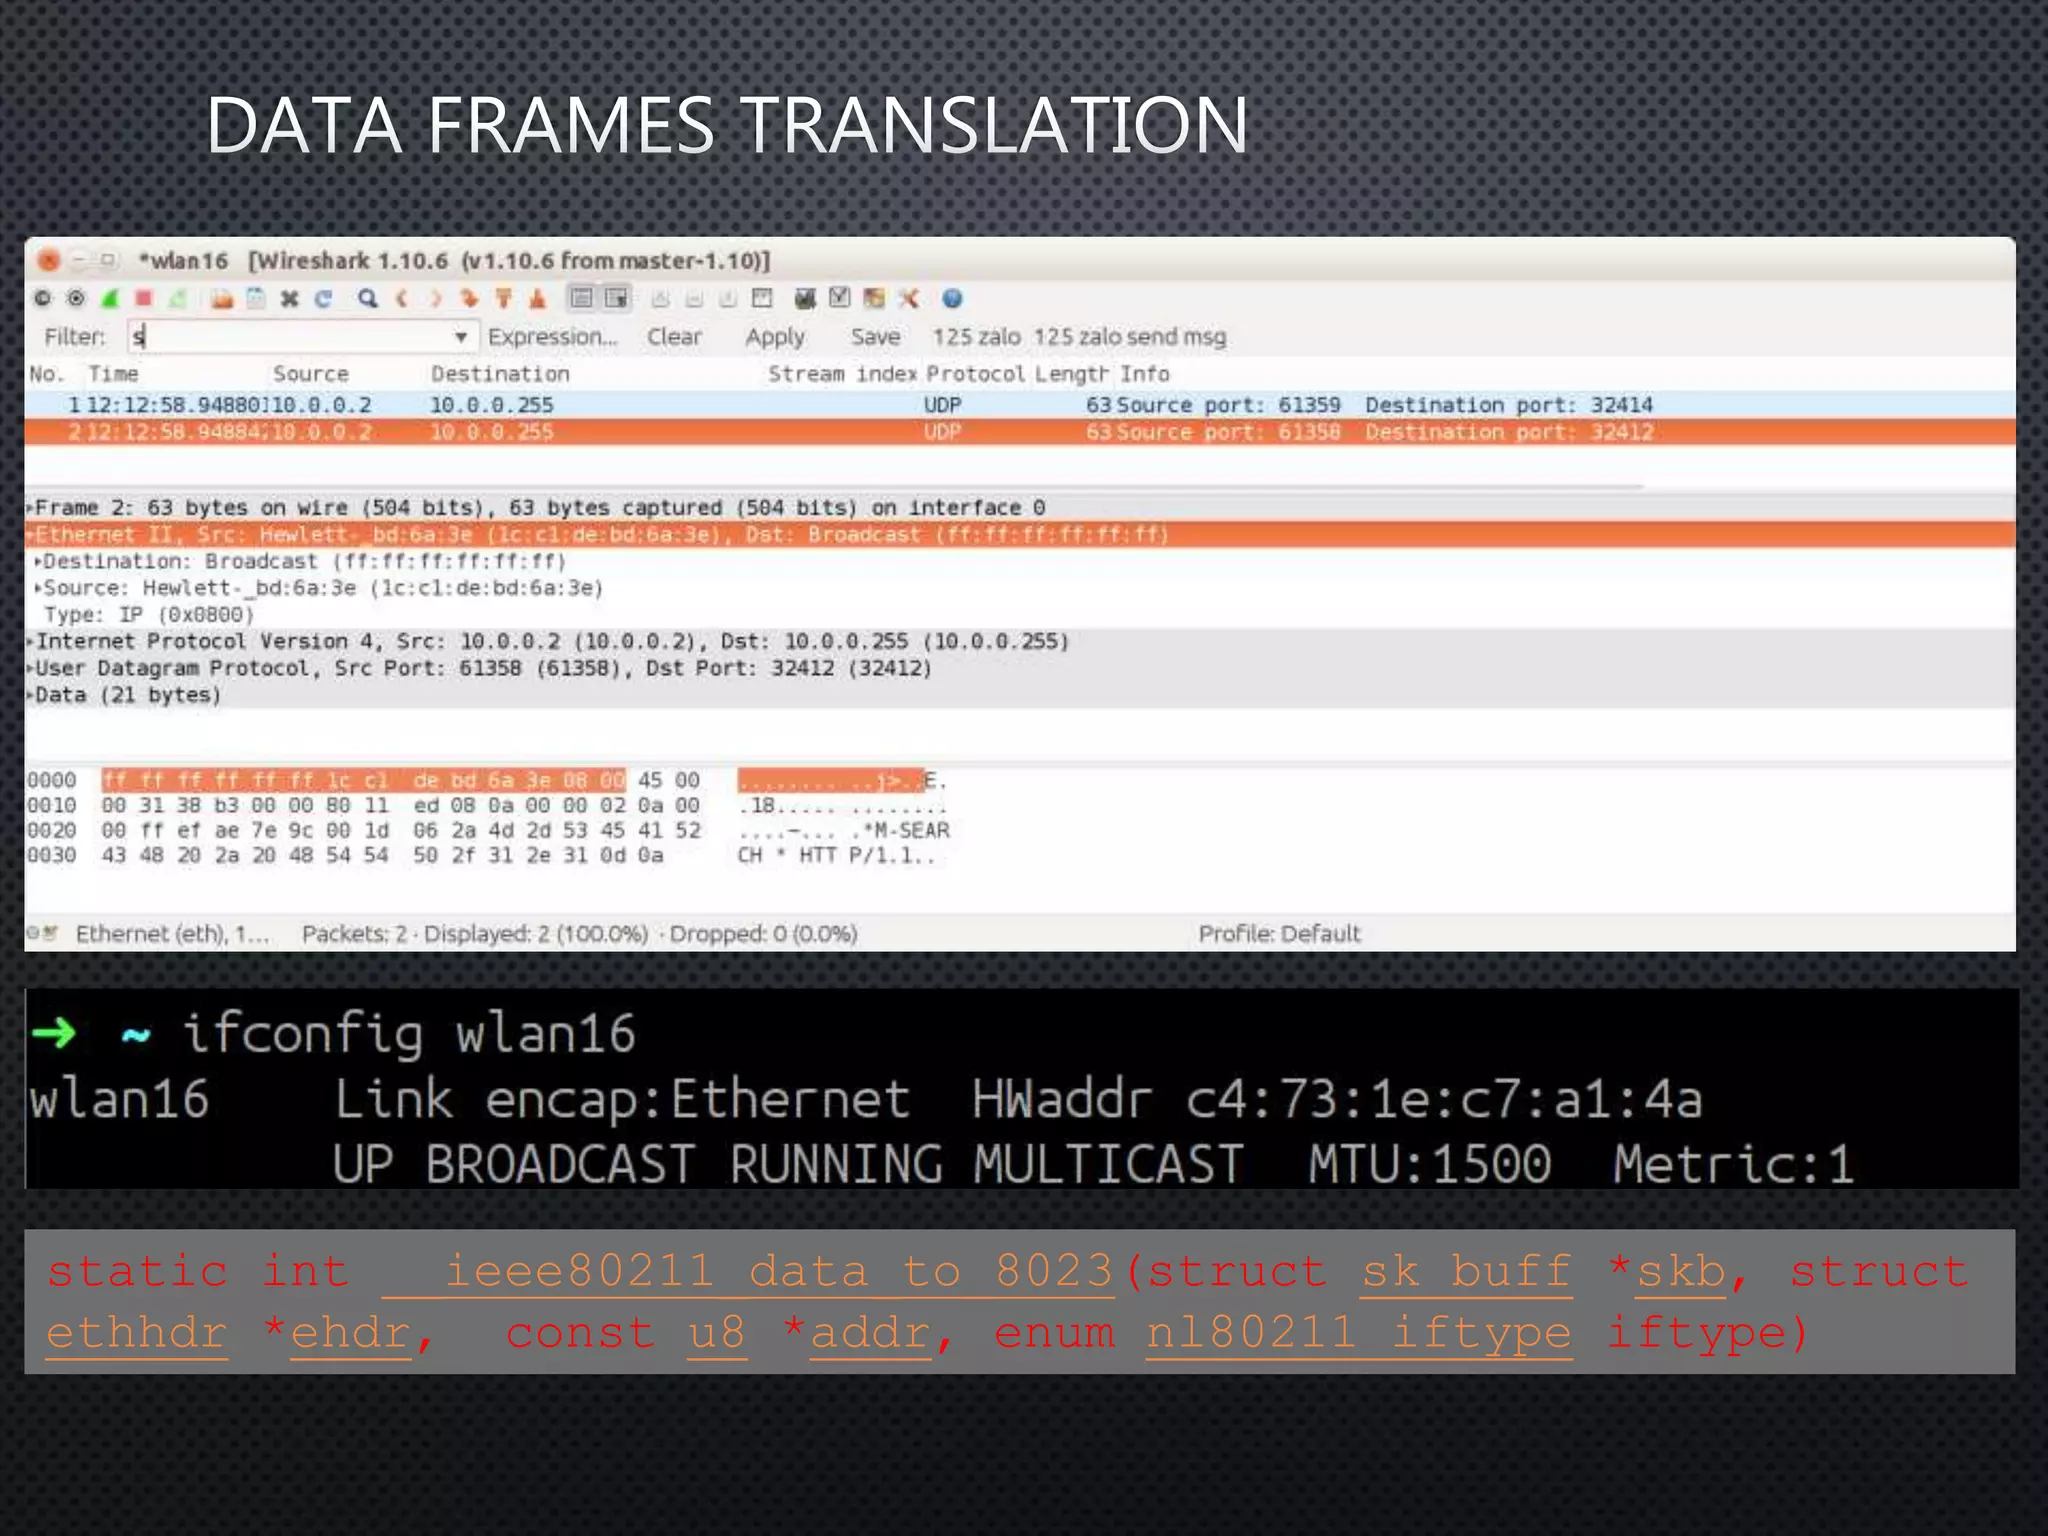The width and height of the screenshot is (2048, 1536).
Task: Click 'Profile: Default' in status bar
Action: pos(1279,934)
